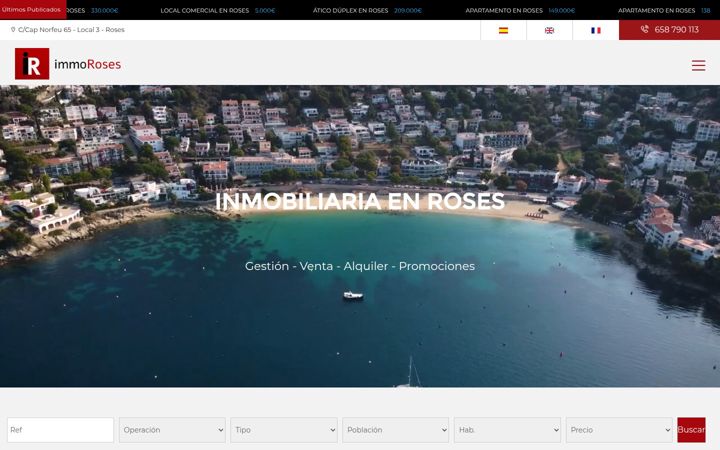This screenshot has height=450, width=720.
Task: Select the French flag language
Action: pyautogui.click(x=596, y=30)
